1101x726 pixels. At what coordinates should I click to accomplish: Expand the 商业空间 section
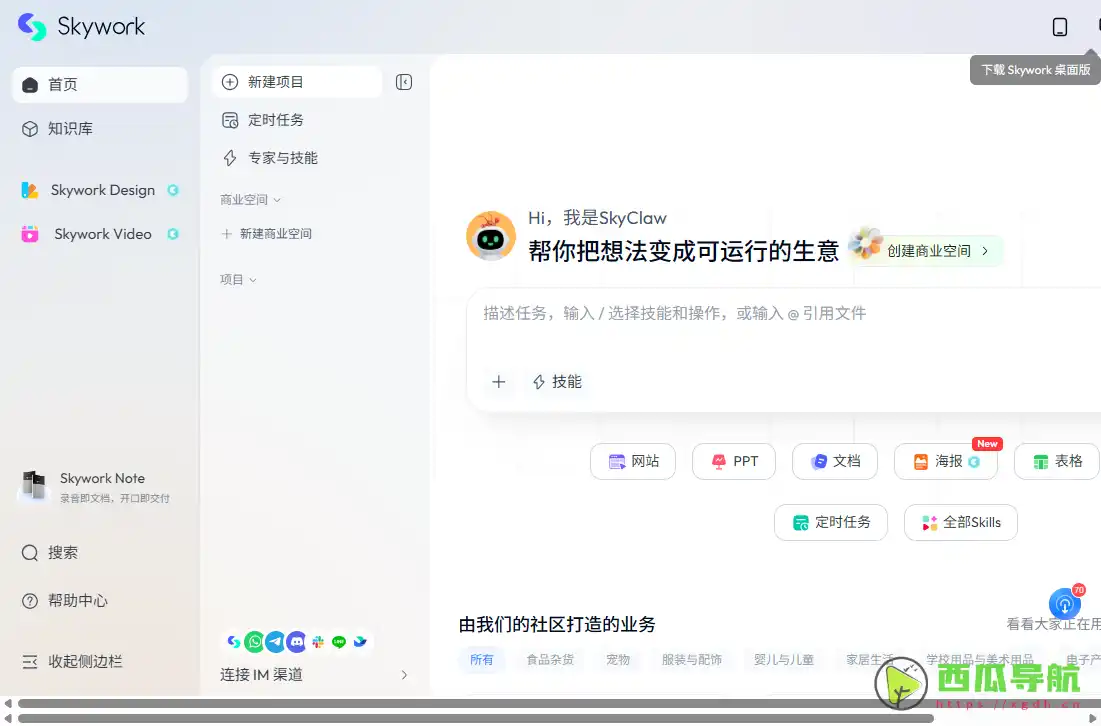click(251, 200)
